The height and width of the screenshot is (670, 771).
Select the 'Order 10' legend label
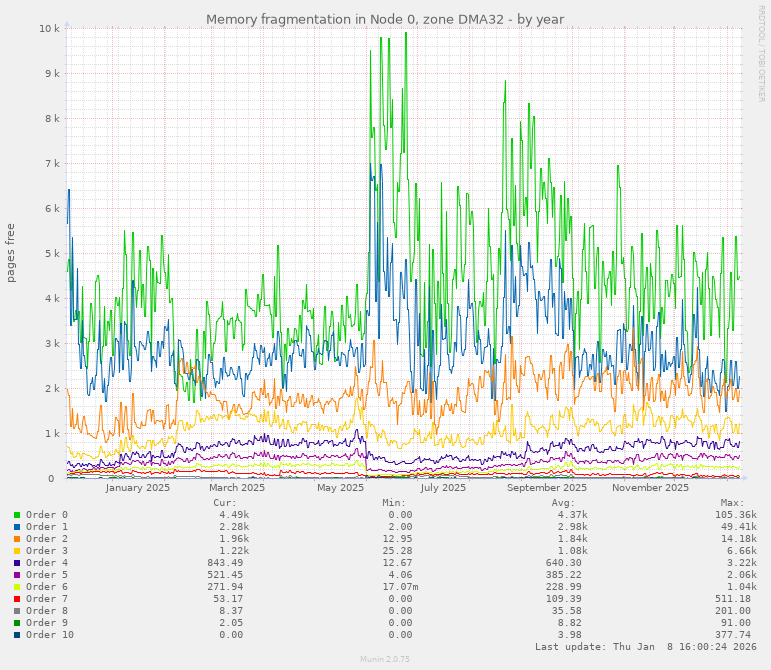pos(50,635)
